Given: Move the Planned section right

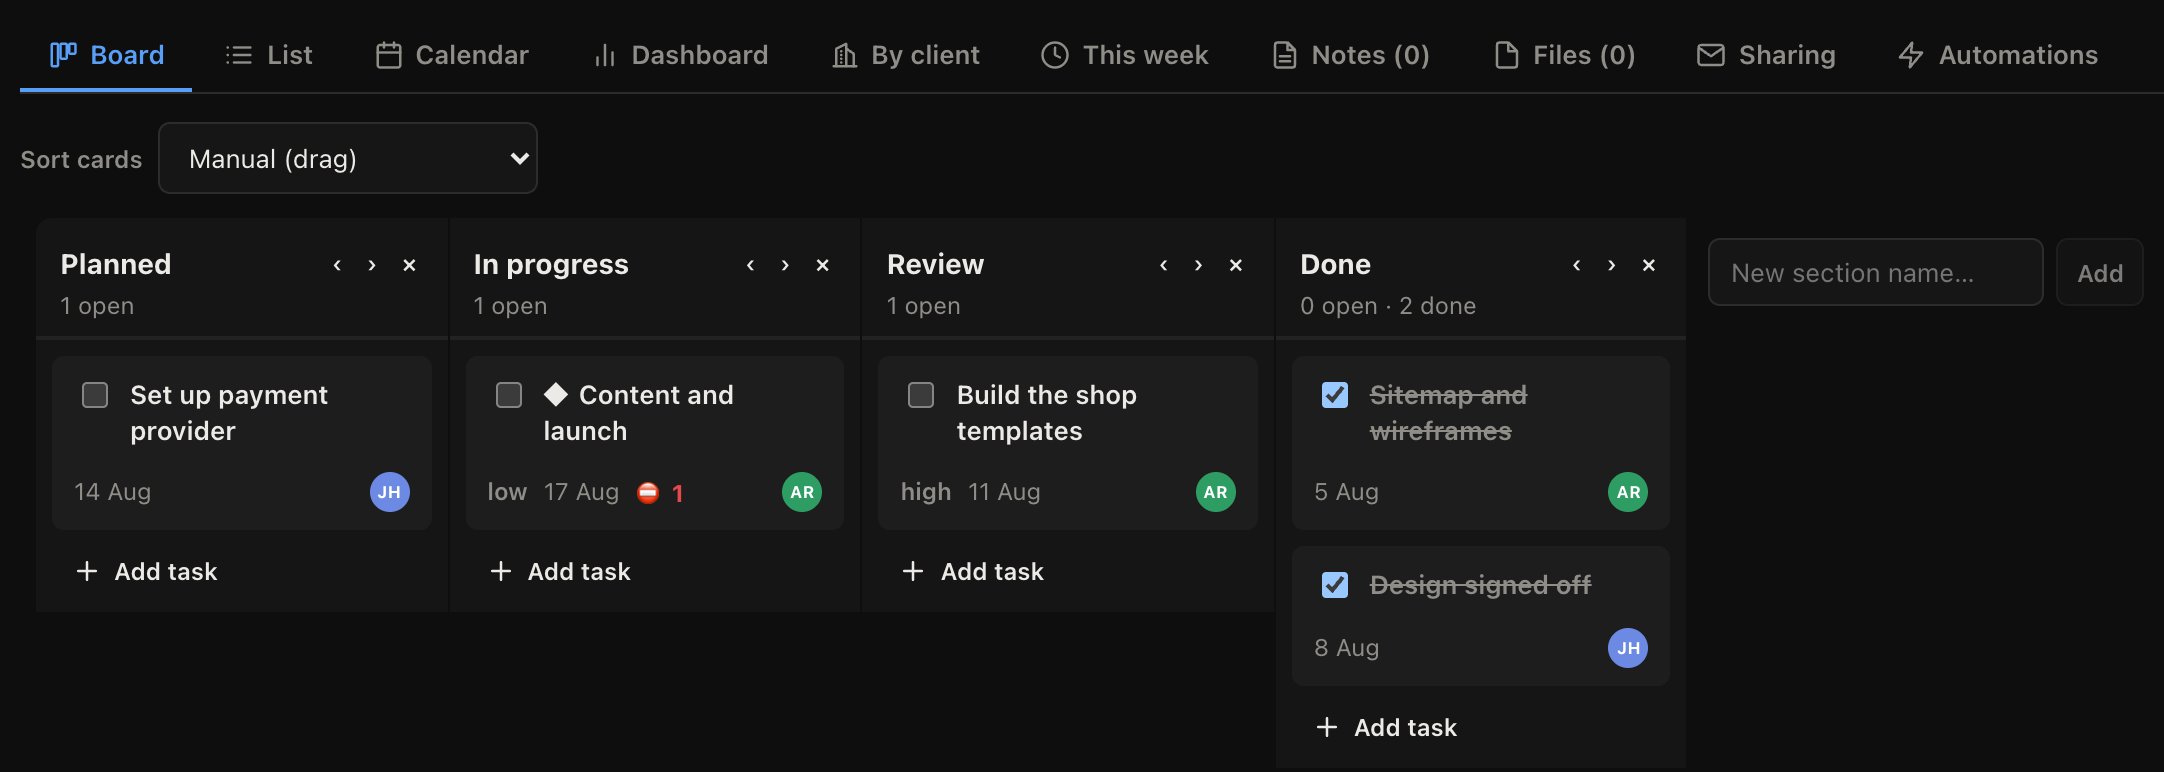Looking at the screenshot, I should pos(372,265).
